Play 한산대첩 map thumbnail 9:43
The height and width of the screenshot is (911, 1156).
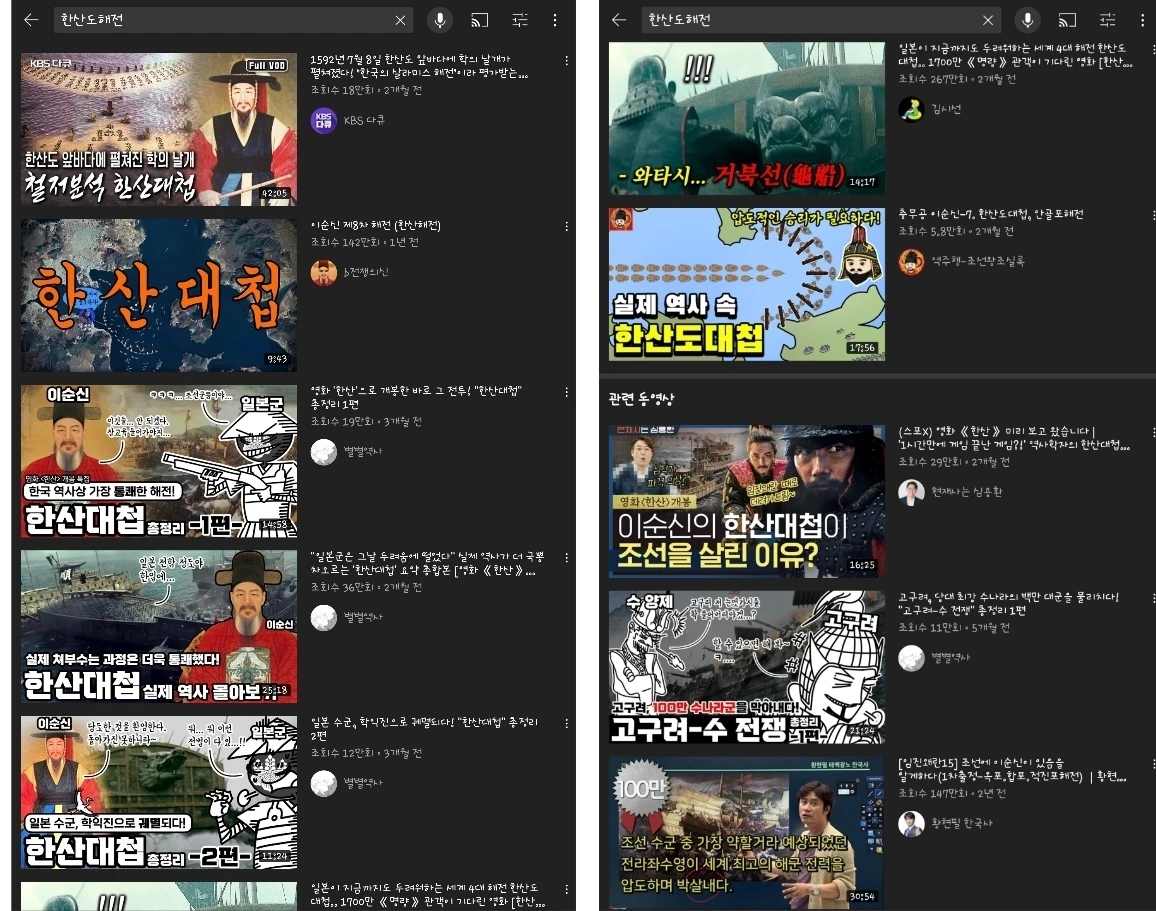click(x=159, y=295)
